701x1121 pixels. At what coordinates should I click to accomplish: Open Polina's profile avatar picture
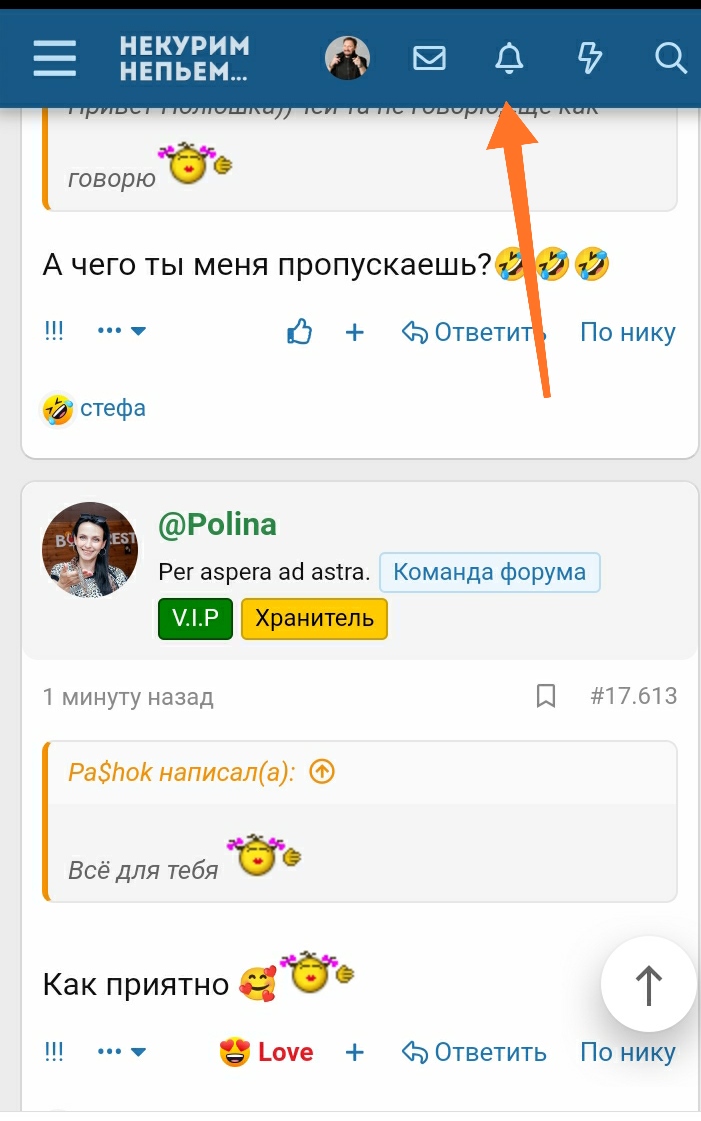pos(90,550)
